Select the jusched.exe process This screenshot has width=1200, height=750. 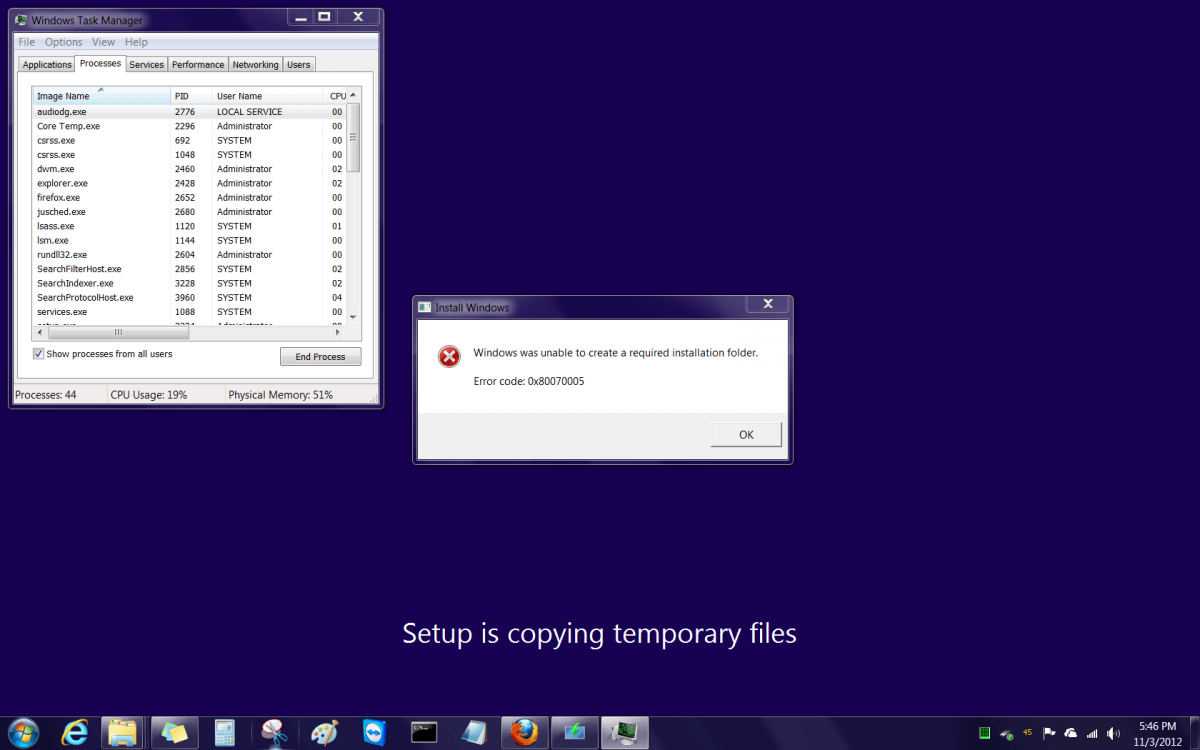click(x=190, y=212)
